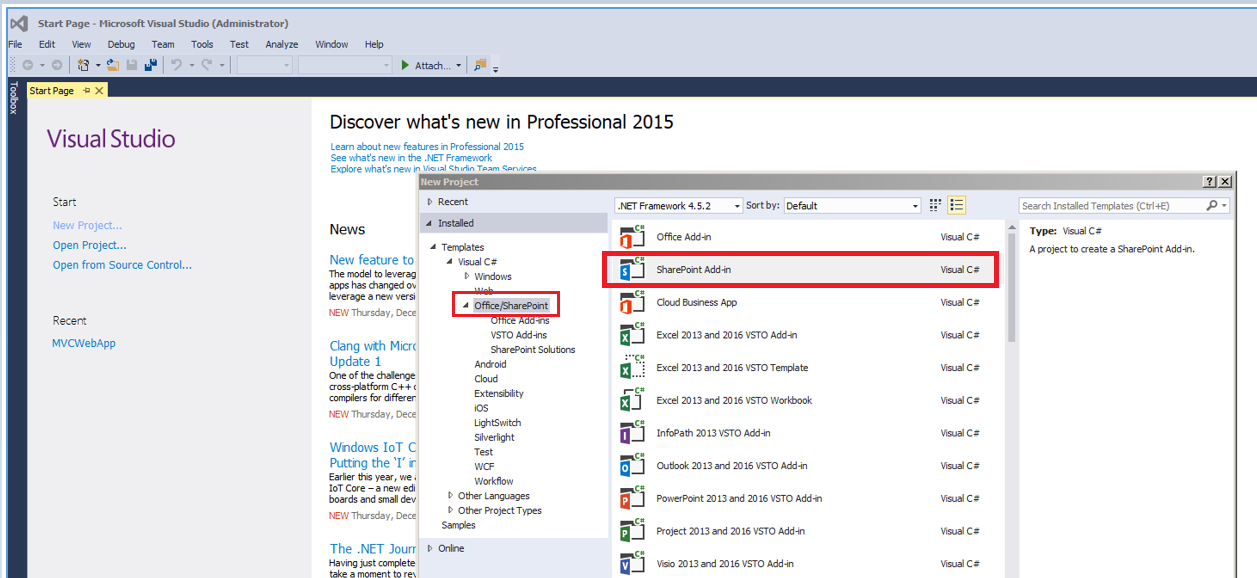Open recent project MVCWebApp

(84, 343)
